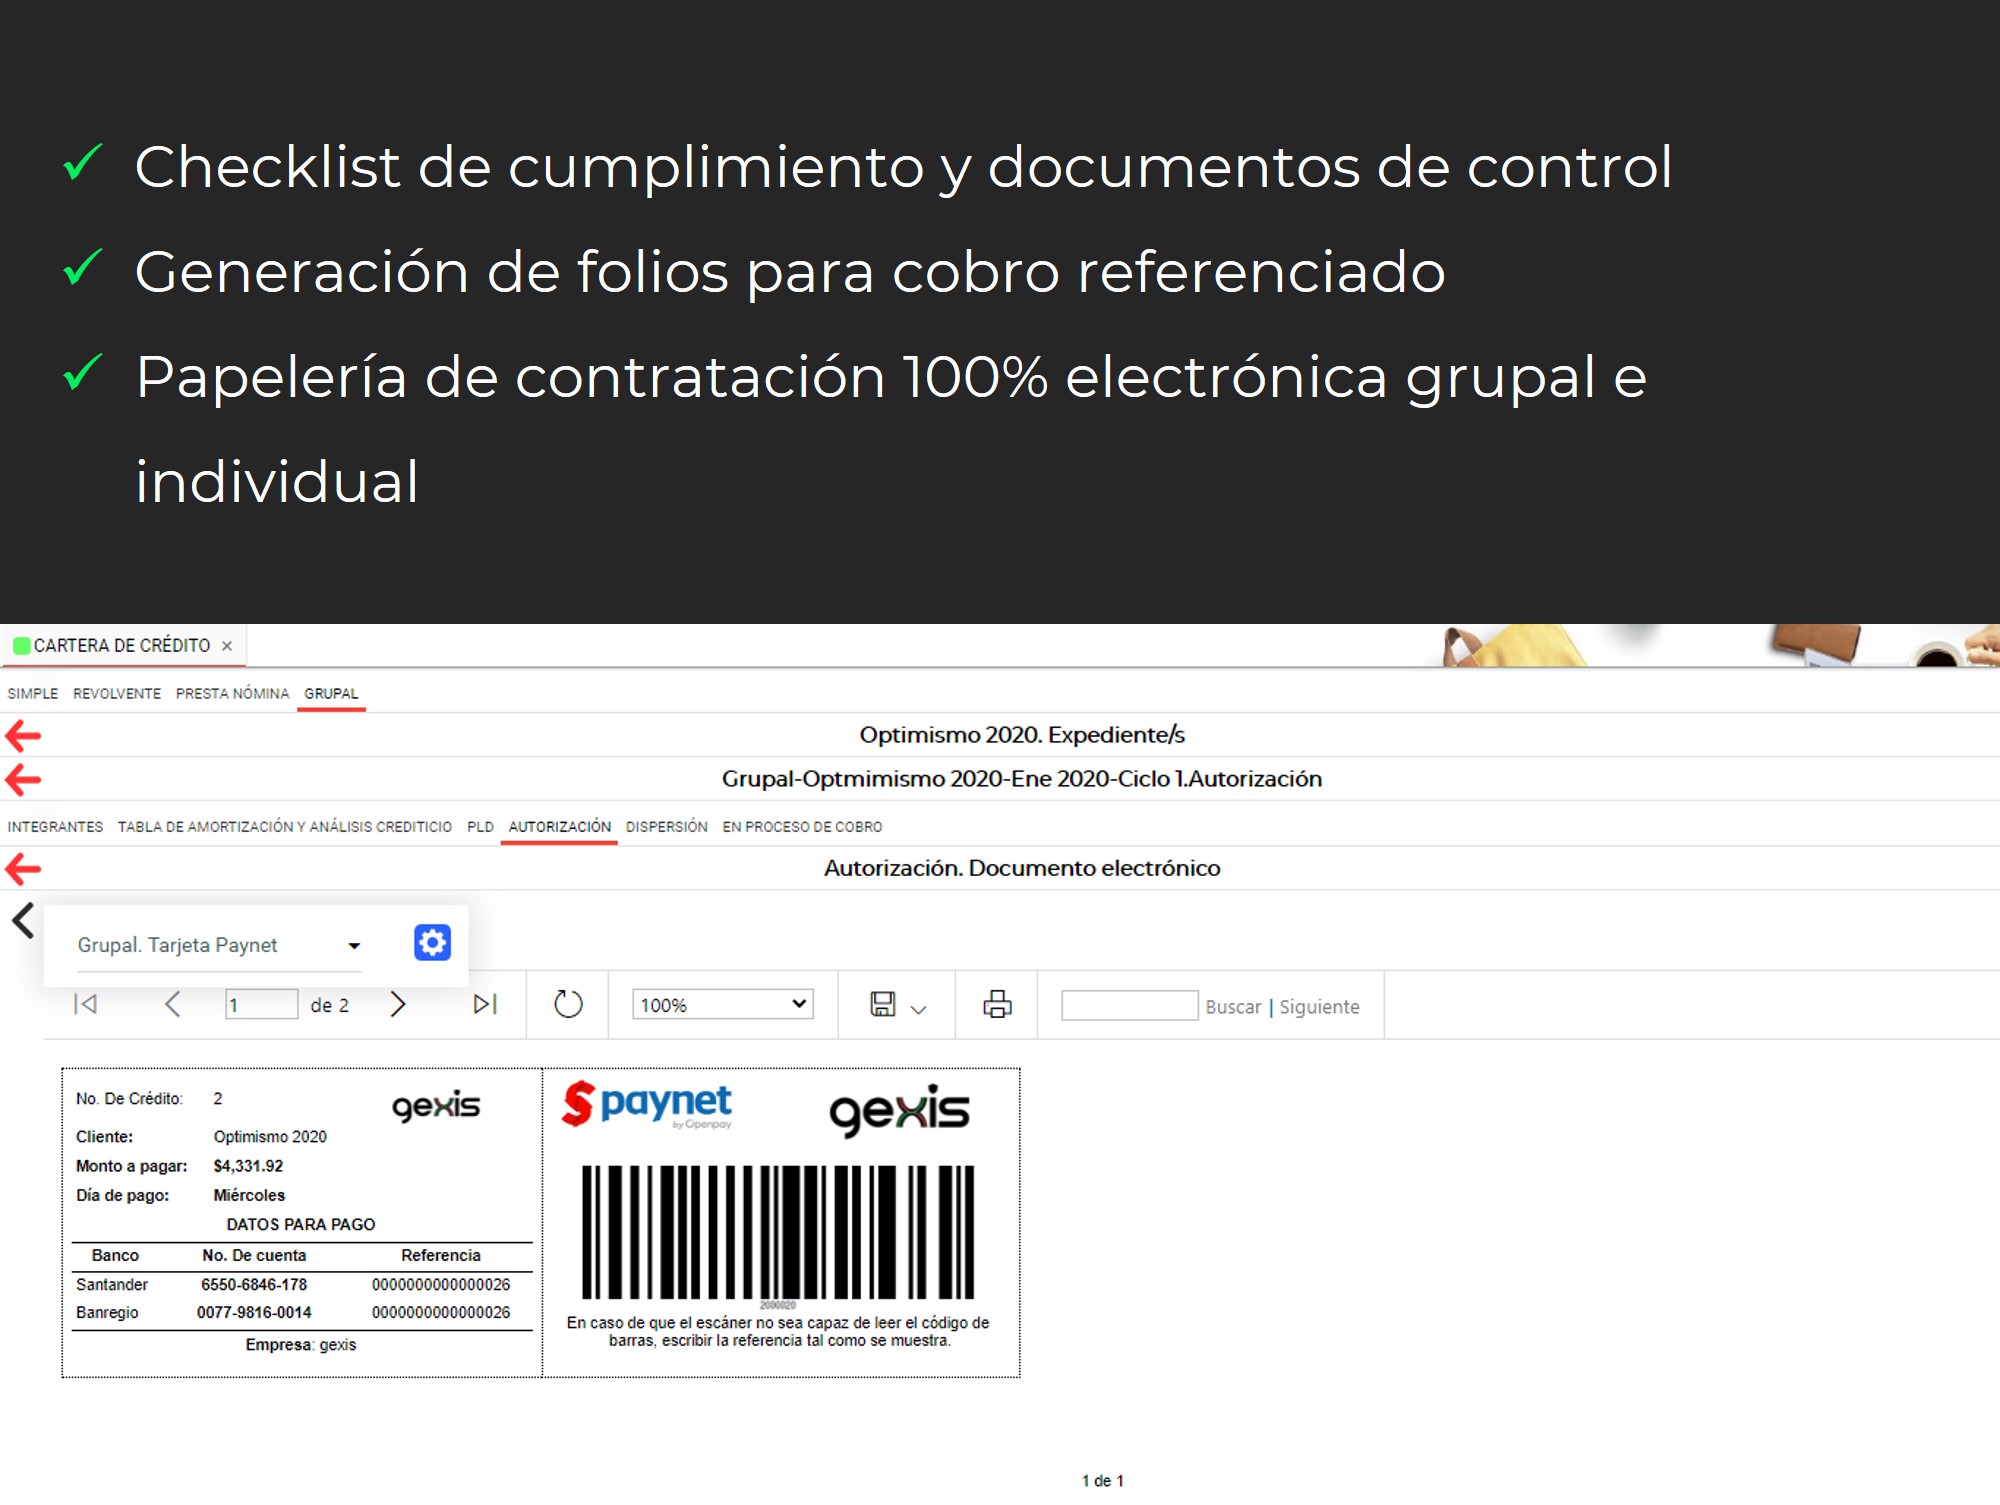This screenshot has width=2000, height=1505.
Task: Expand export options arrow next to save
Action: tap(919, 1010)
